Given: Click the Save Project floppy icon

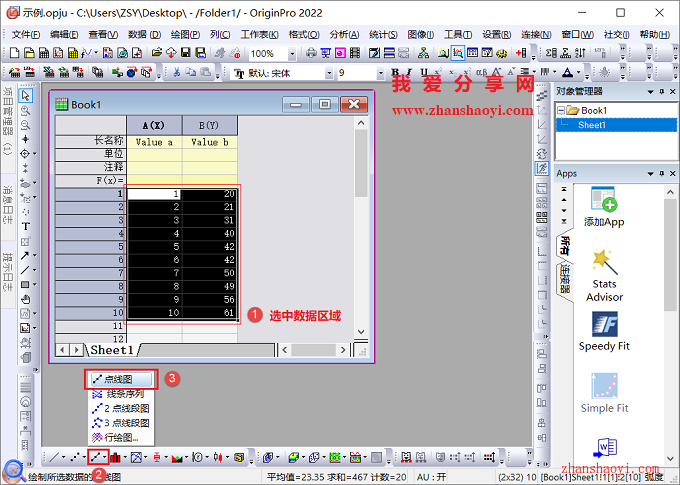Looking at the screenshot, I should tap(186, 53).
